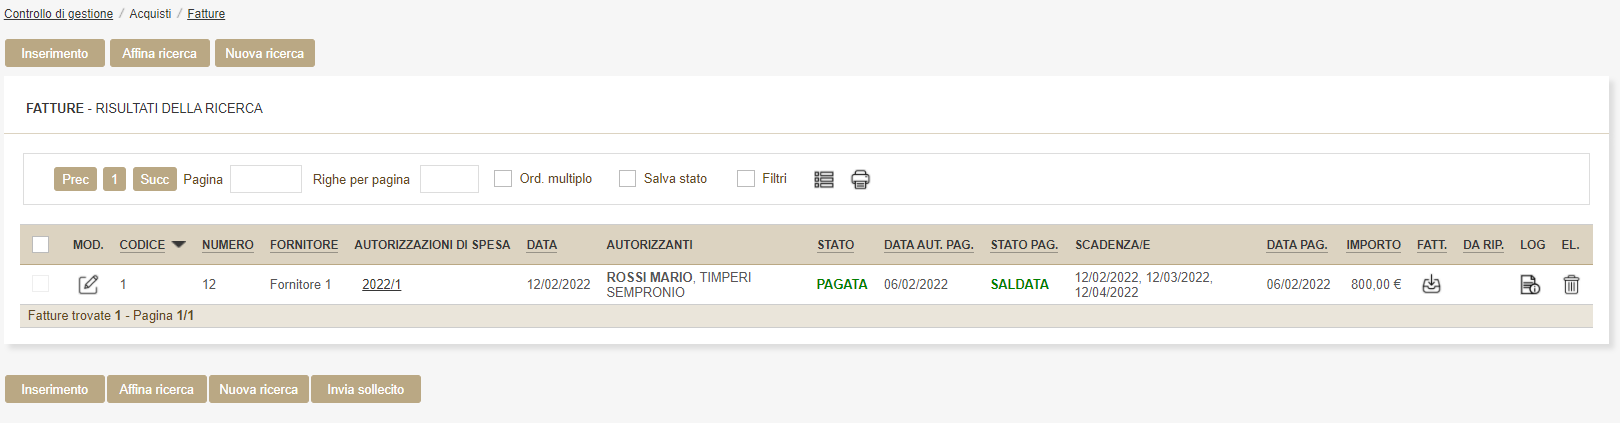The height and width of the screenshot is (423, 1620).
Task: Open the log icon for invoice 12
Action: [1530, 285]
